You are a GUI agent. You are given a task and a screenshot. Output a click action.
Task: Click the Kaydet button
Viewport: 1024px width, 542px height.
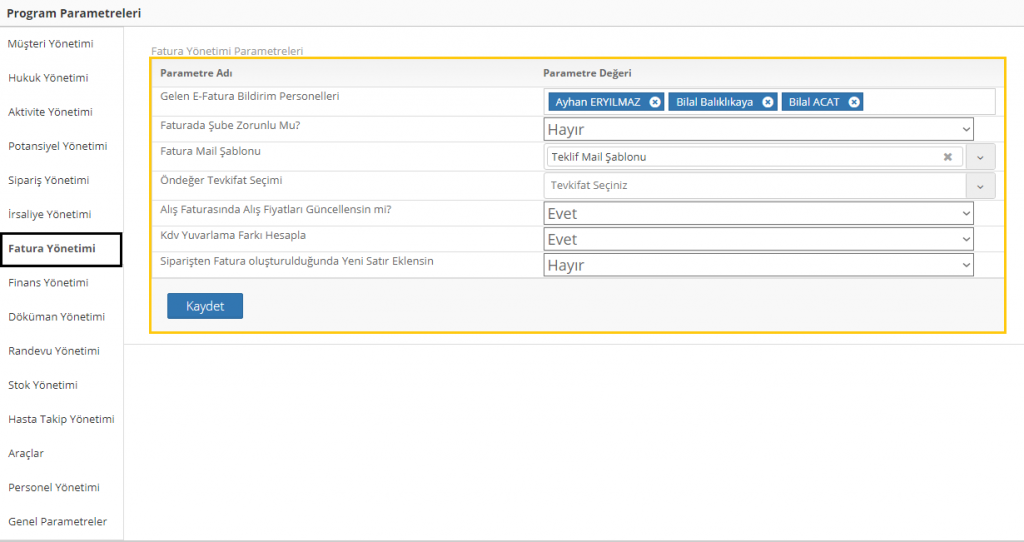click(205, 306)
